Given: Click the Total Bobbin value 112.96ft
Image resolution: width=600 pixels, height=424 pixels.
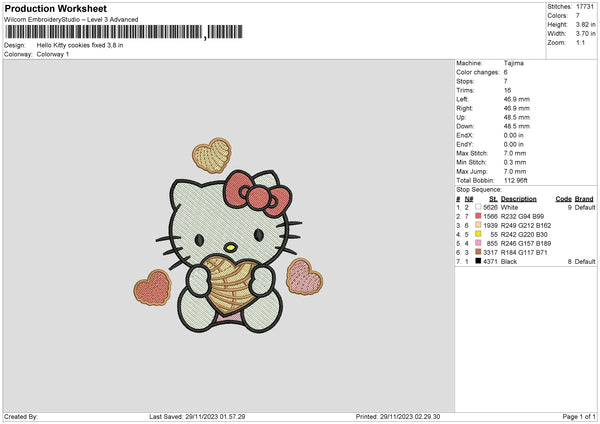Looking at the screenshot, I should [516, 180].
